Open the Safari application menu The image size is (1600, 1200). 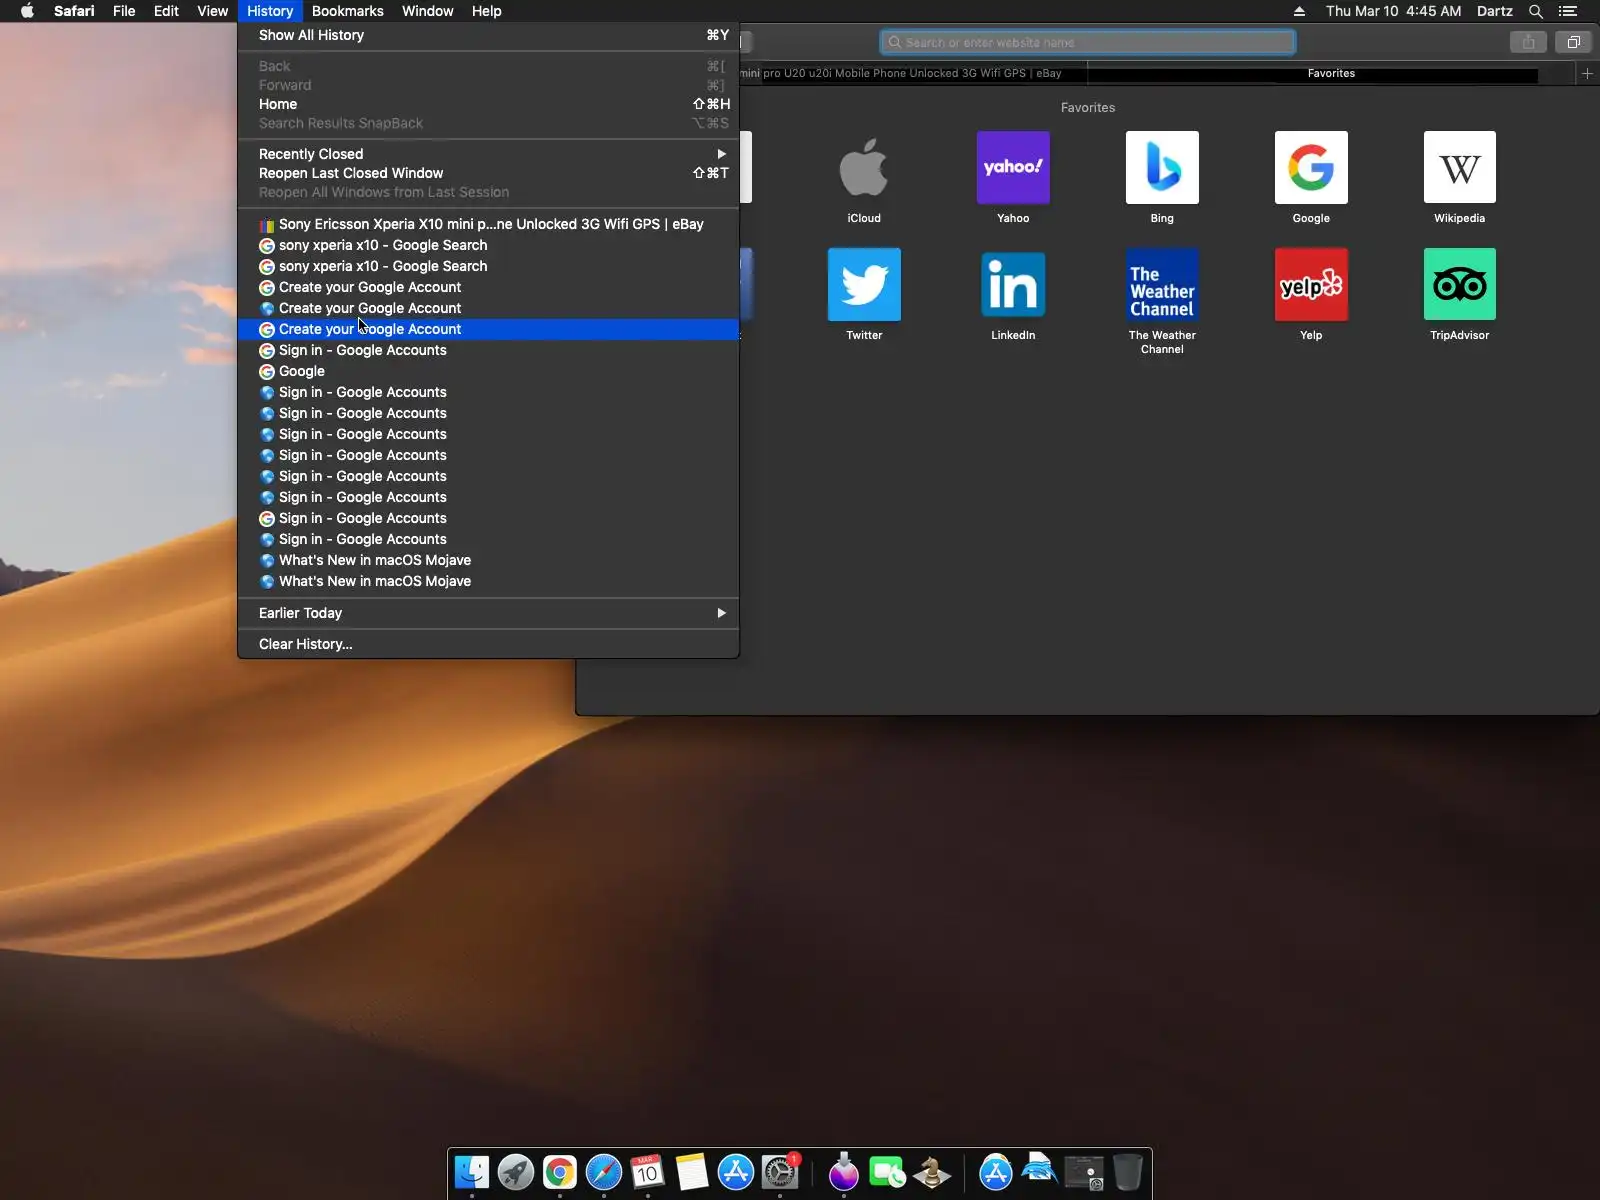74,11
